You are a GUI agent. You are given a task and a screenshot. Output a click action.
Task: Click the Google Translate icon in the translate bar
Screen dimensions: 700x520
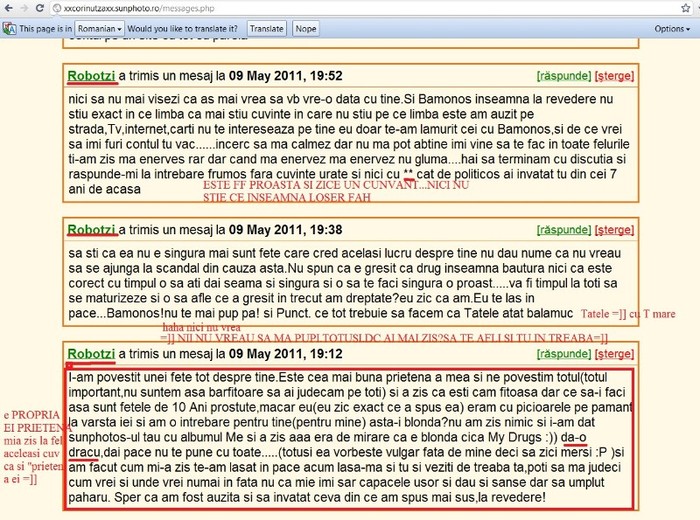coord(9,29)
